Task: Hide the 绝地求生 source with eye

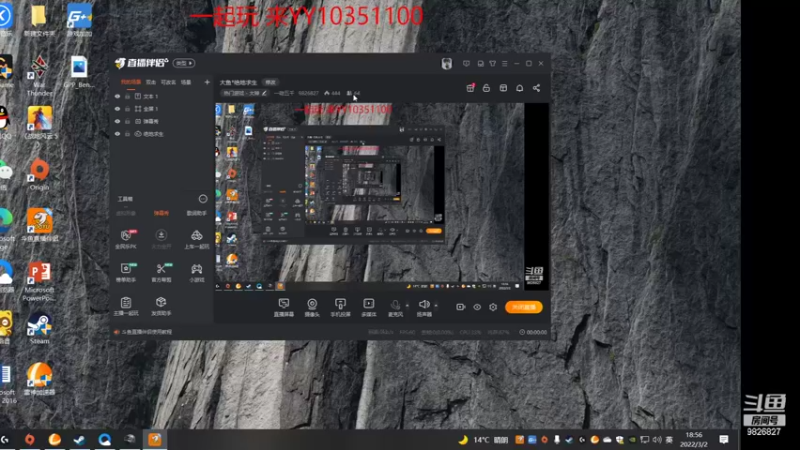Action: click(x=117, y=134)
